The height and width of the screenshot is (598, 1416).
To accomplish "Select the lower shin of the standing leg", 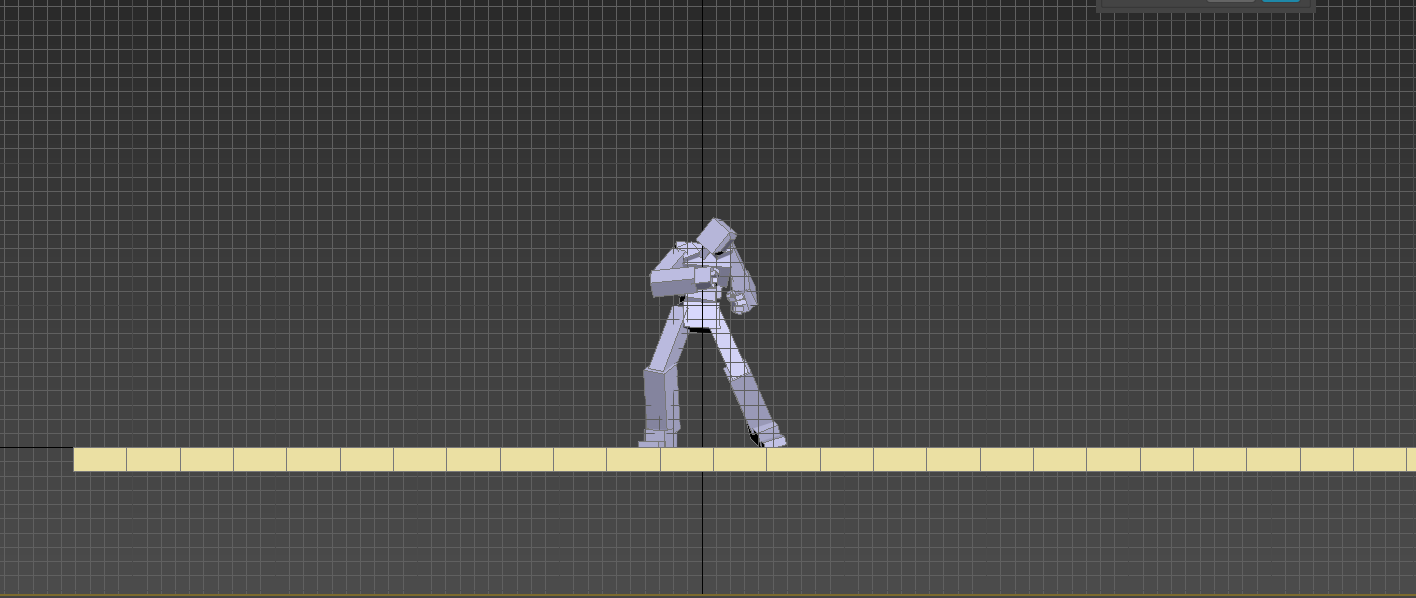I will 659,400.
